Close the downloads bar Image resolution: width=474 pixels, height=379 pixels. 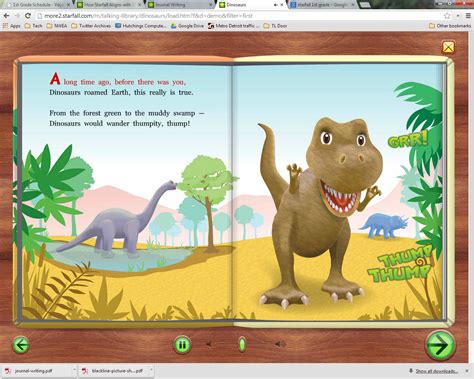tap(467, 371)
